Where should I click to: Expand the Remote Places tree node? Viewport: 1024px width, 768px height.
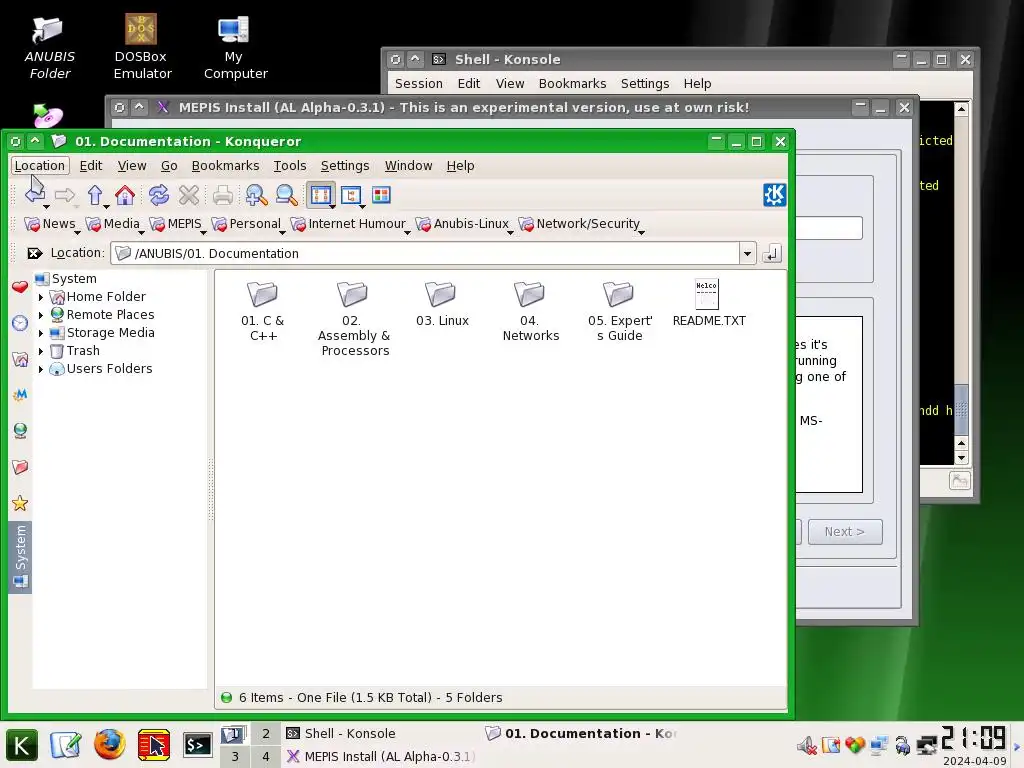click(x=40, y=315)
